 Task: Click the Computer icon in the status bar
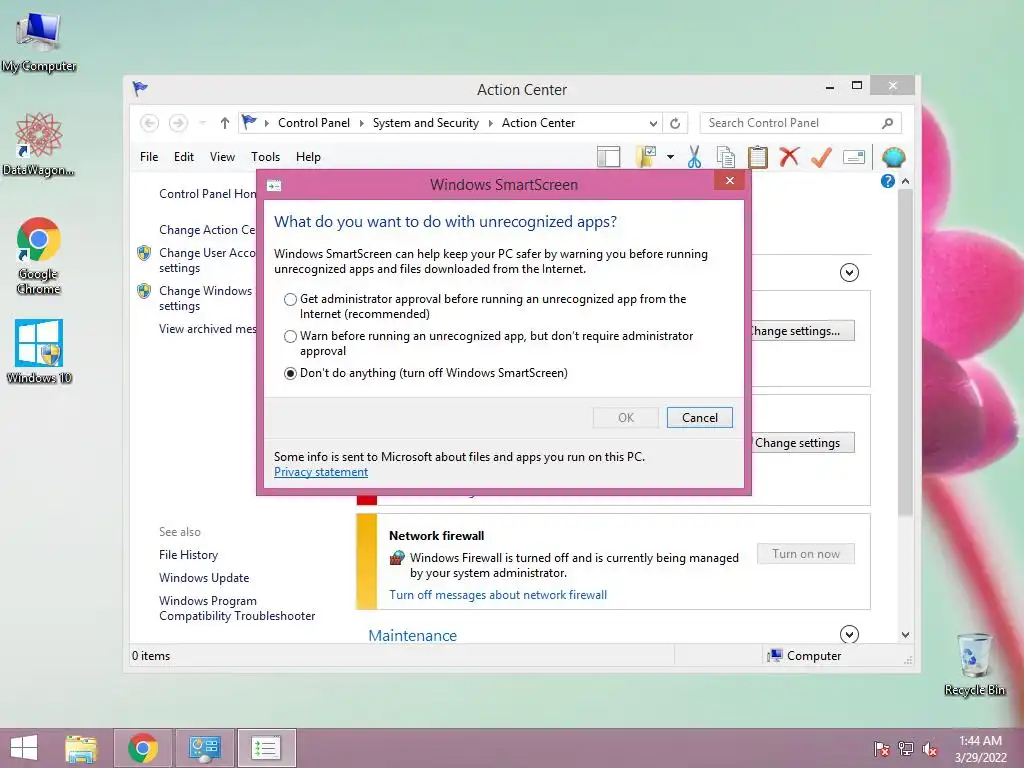tap(775, 655)
